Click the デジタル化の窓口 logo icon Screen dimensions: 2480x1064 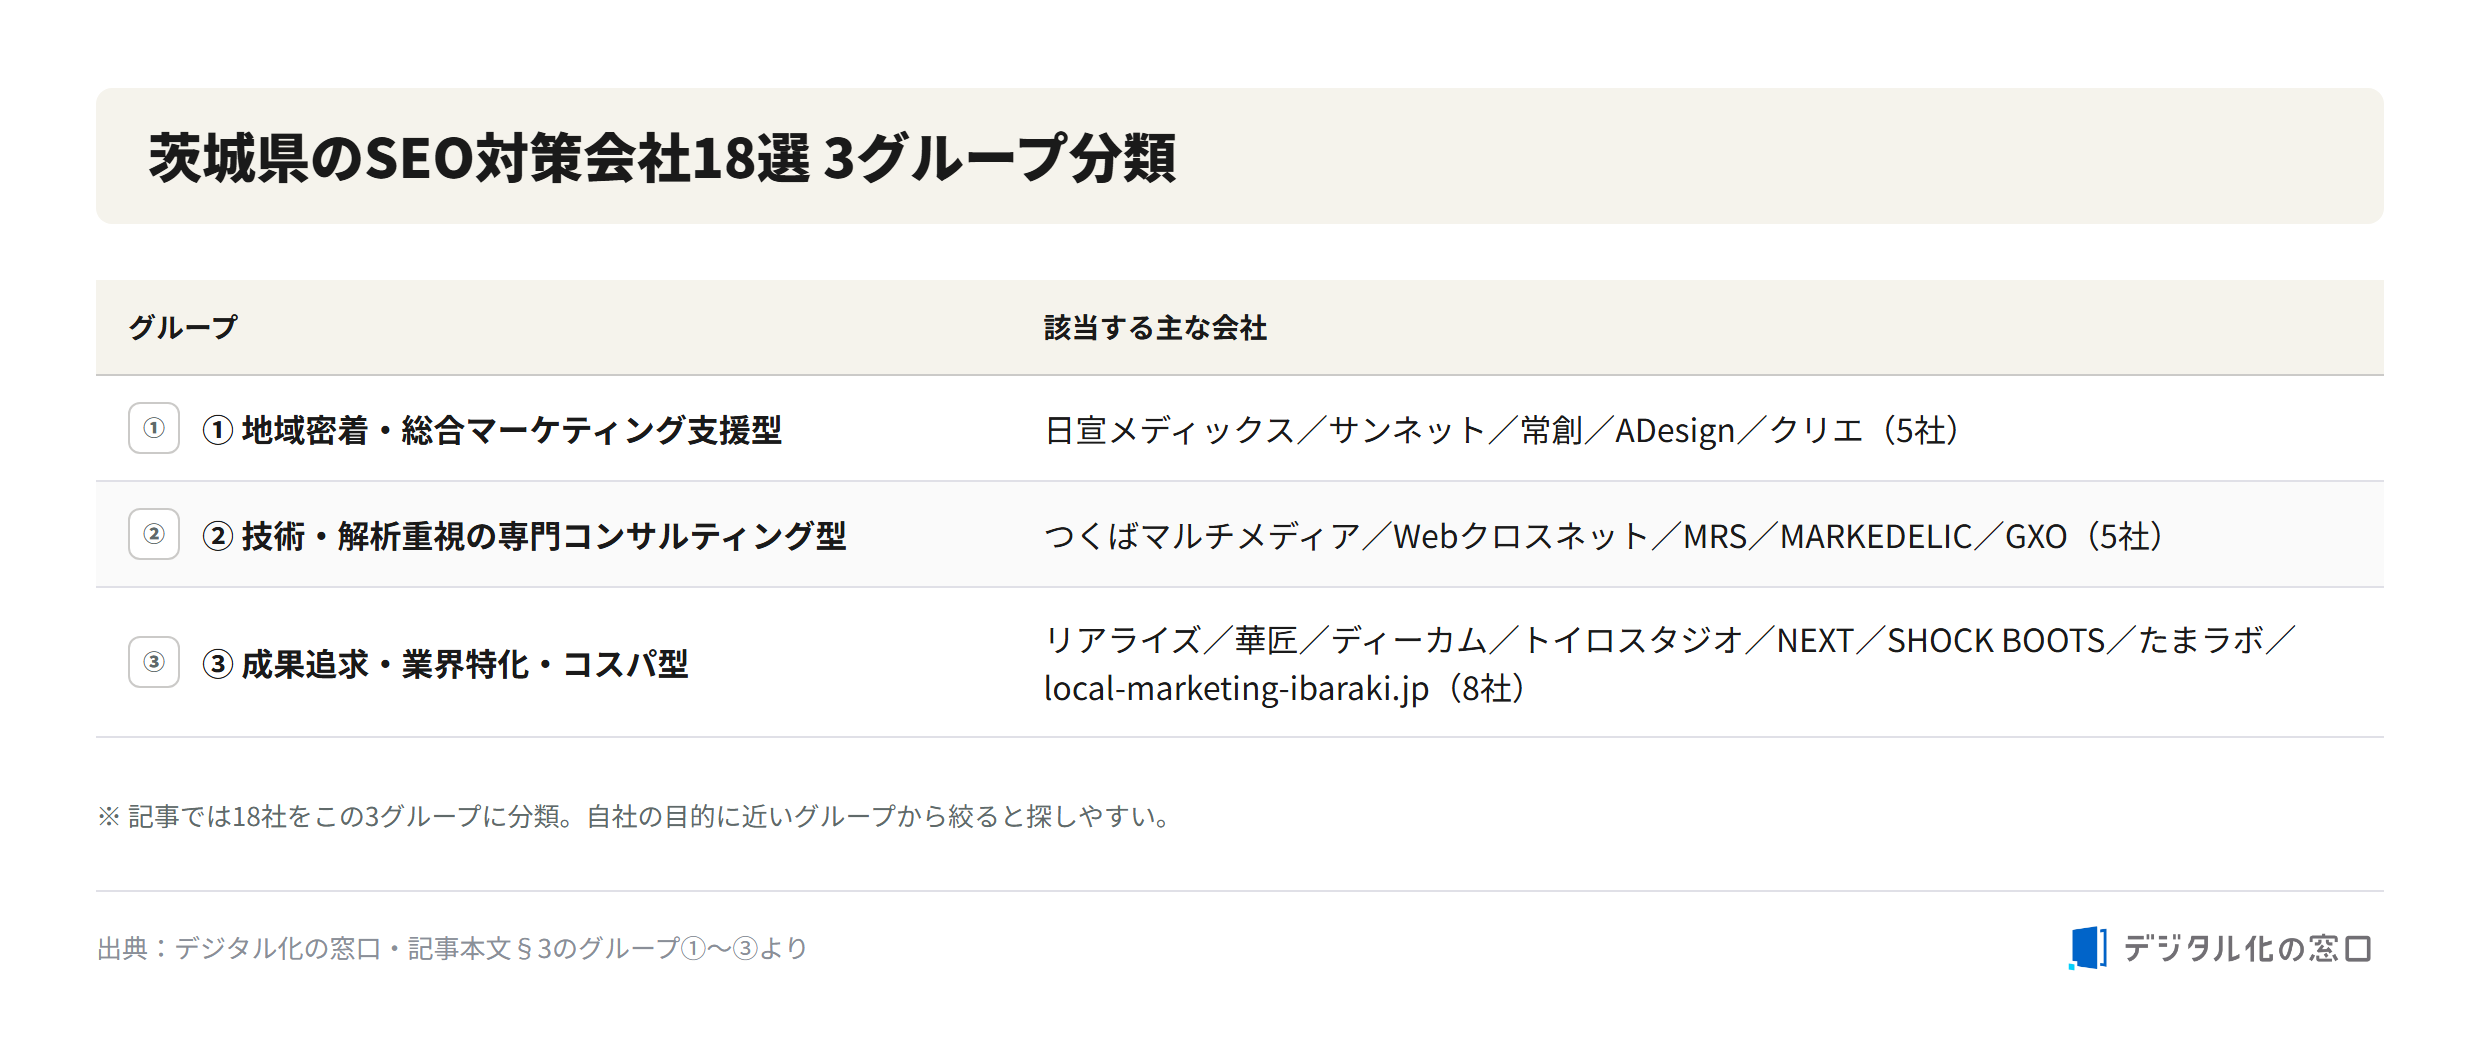(x=2088, y=947)
